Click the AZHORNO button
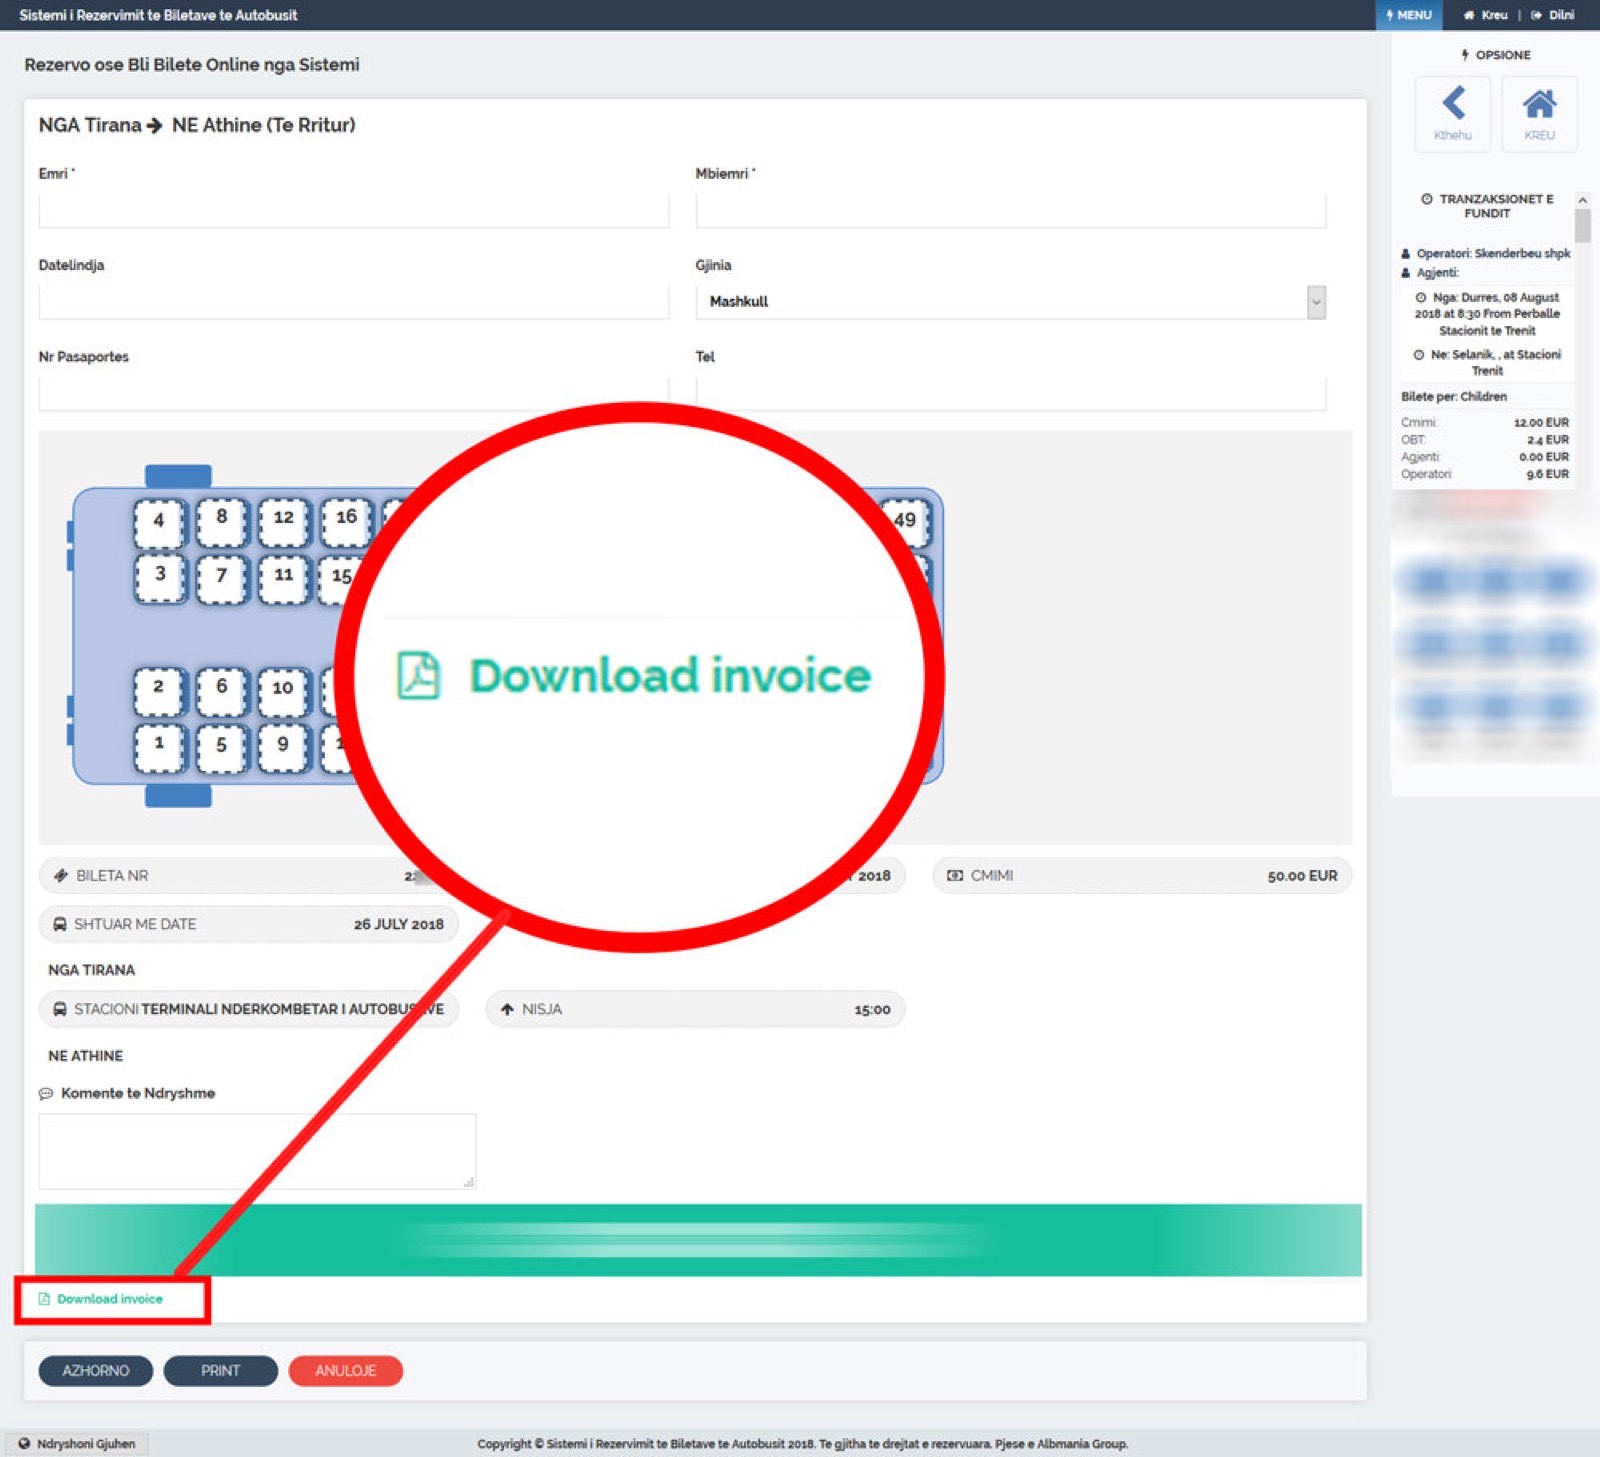Viewport: 1600px width, 1457px height. (96, 1371)
